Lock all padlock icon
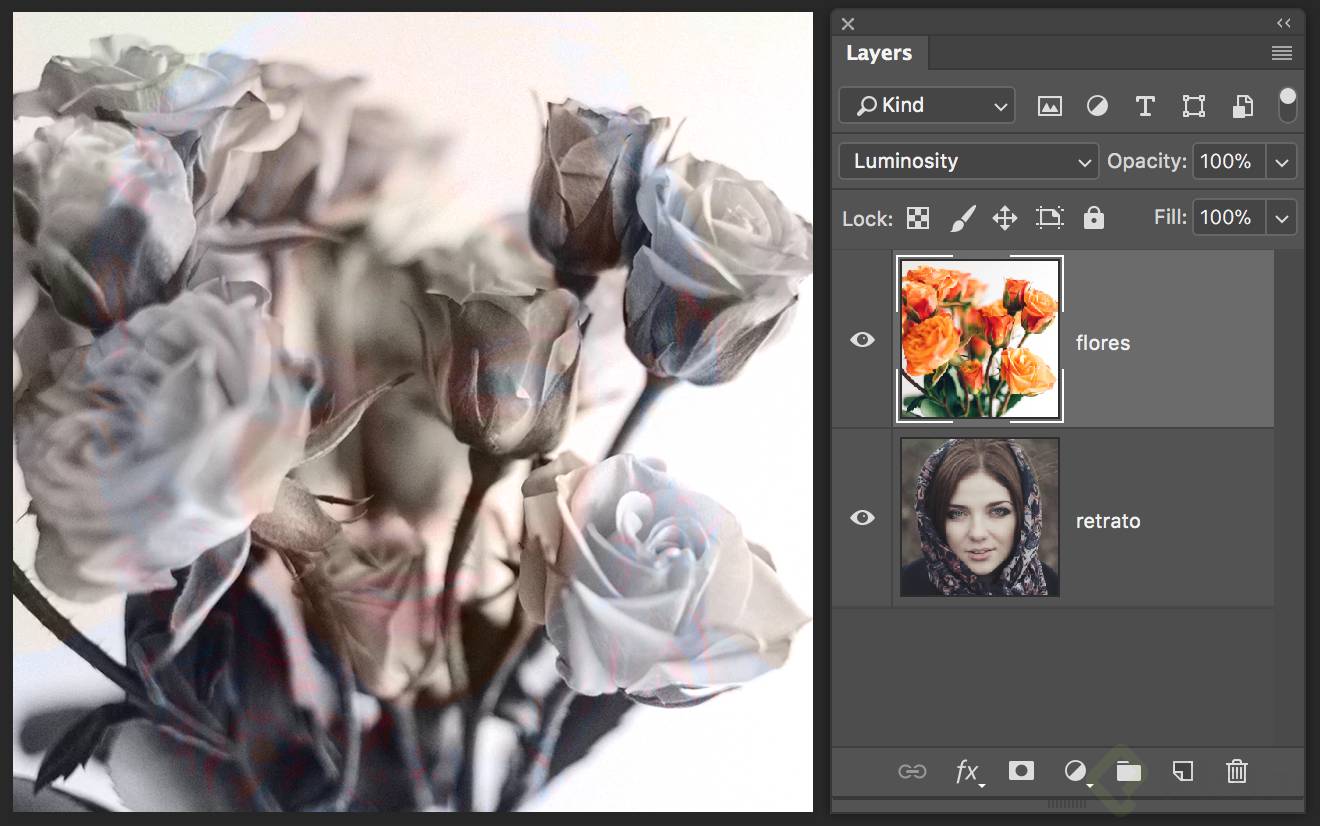Viewport: 1320px width, 826px height. [1094, 217]
